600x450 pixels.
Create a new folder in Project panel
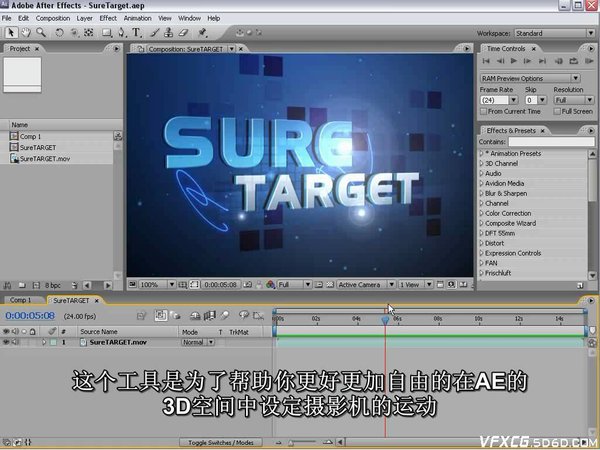[x=22, y=285]
